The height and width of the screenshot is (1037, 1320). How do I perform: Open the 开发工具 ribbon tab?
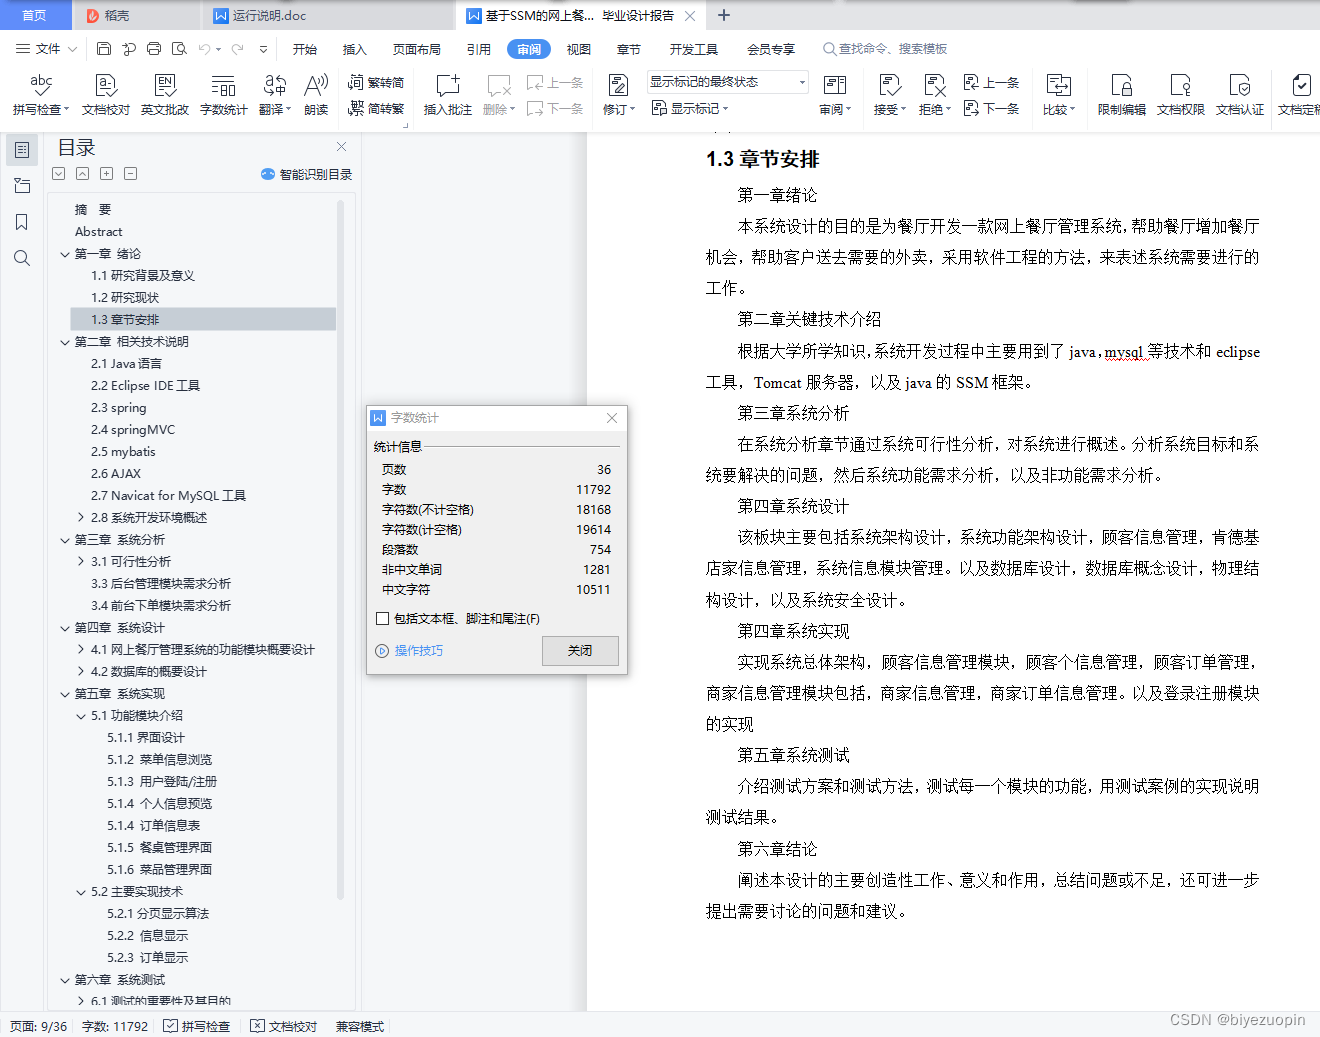694,49
